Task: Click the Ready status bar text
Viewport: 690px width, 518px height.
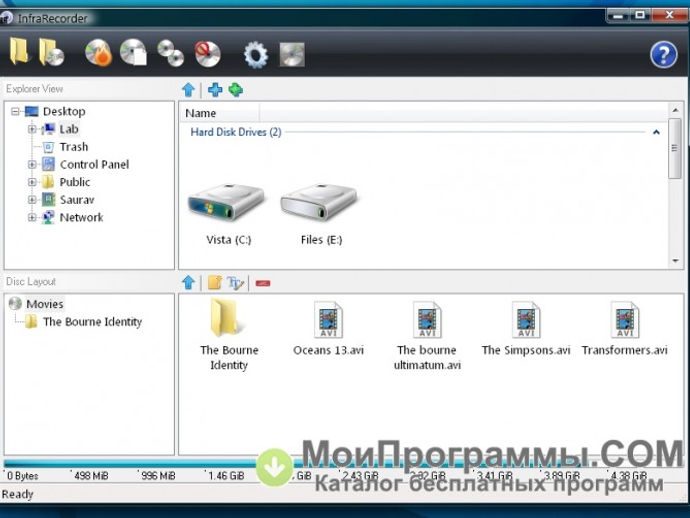Action: (x=17, y=494)
